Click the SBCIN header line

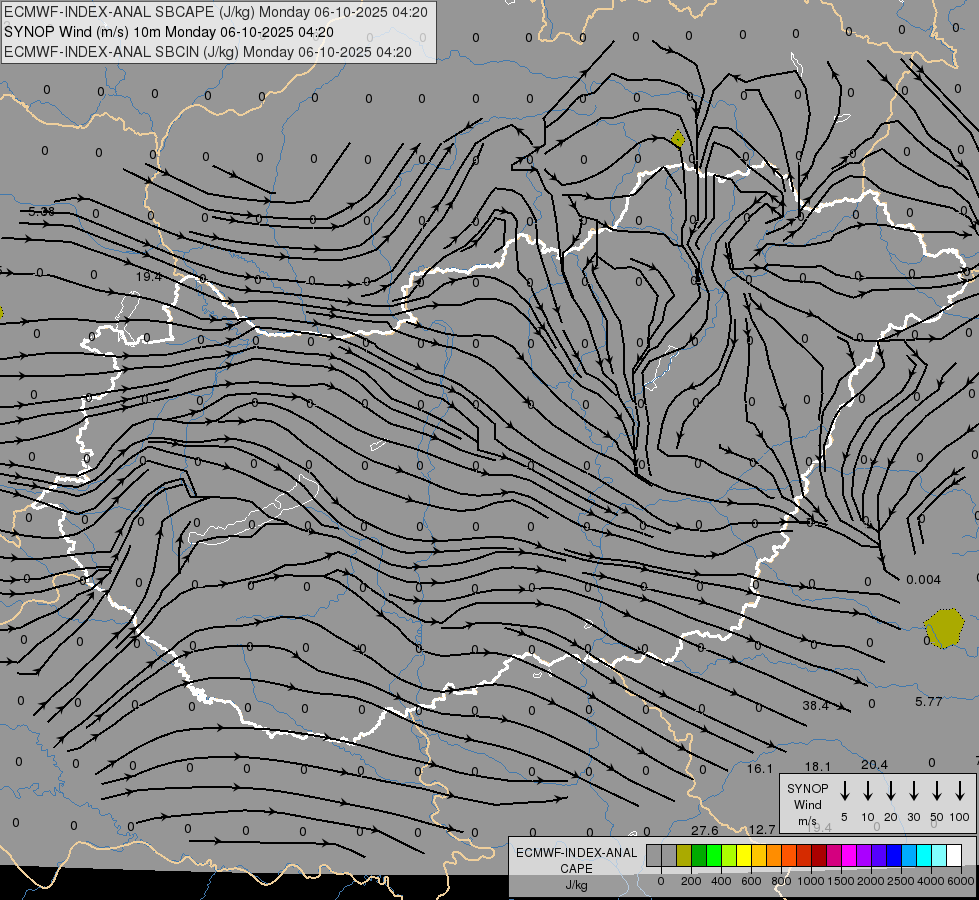coord(208,52)
